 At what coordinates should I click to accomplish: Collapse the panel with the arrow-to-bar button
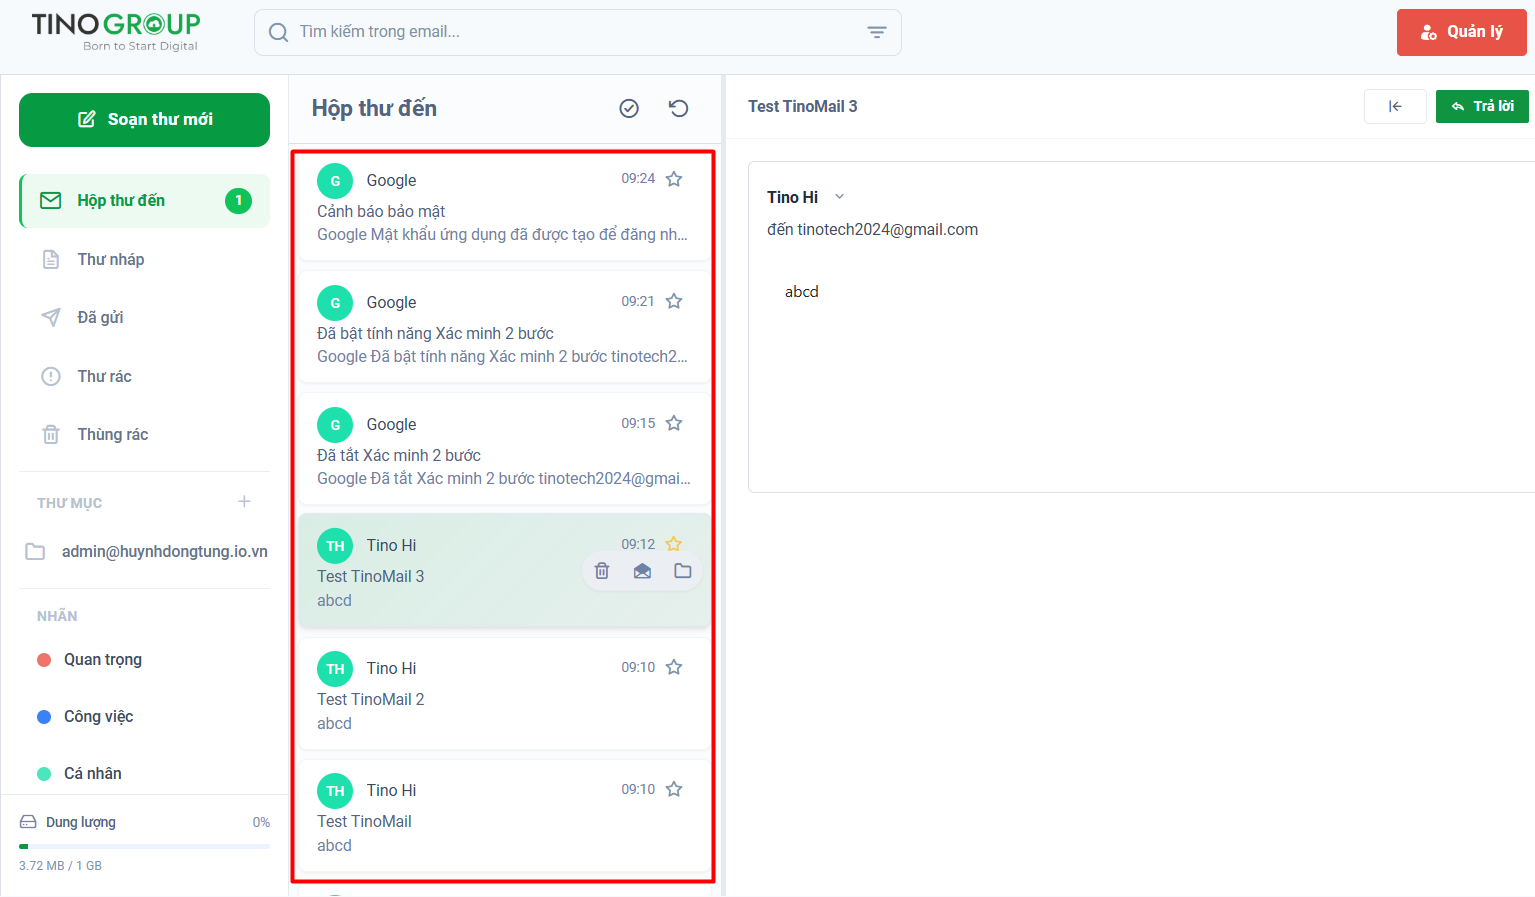1395,106
